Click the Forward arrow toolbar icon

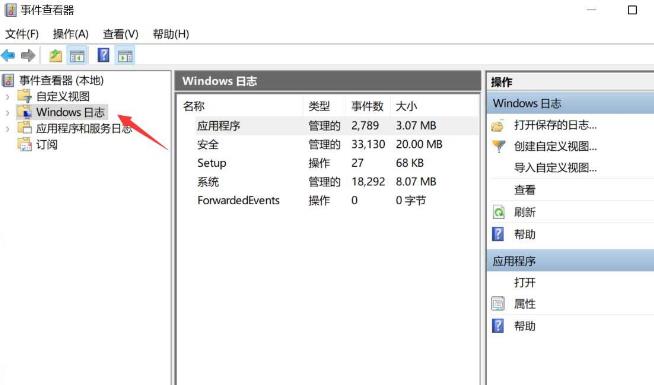click(28, 55)
